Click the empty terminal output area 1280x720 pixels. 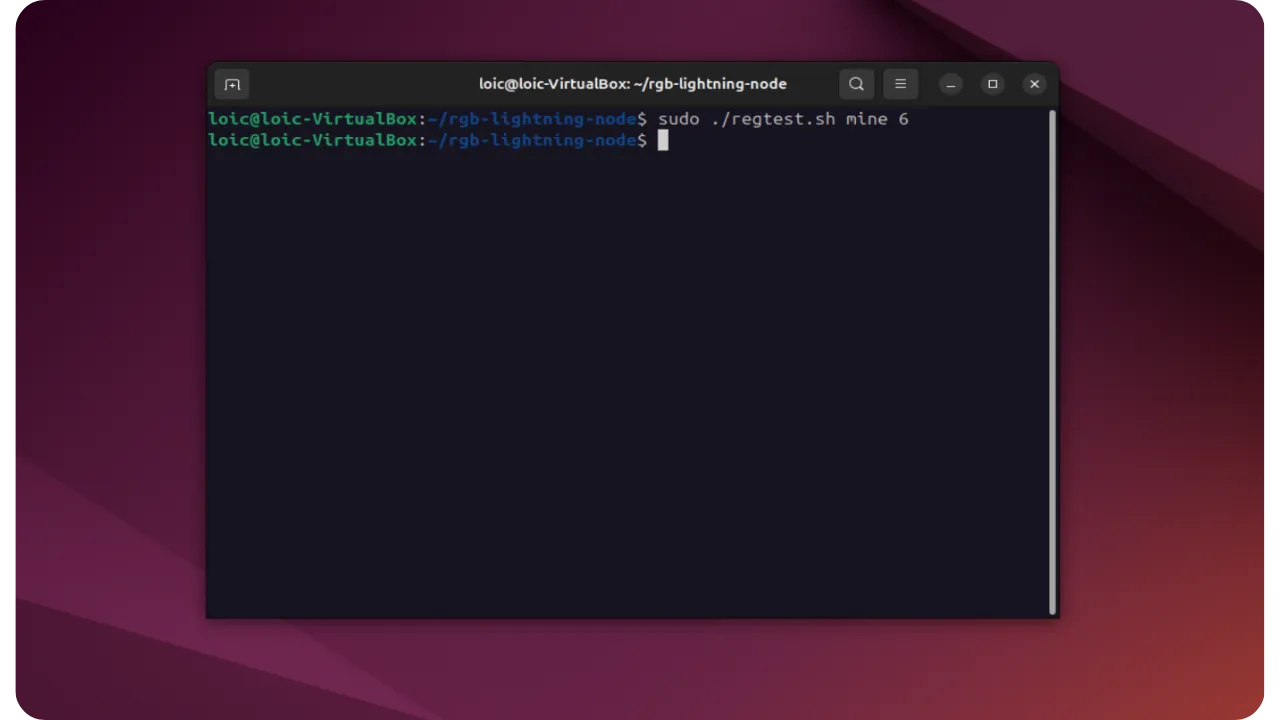(630, 400)
